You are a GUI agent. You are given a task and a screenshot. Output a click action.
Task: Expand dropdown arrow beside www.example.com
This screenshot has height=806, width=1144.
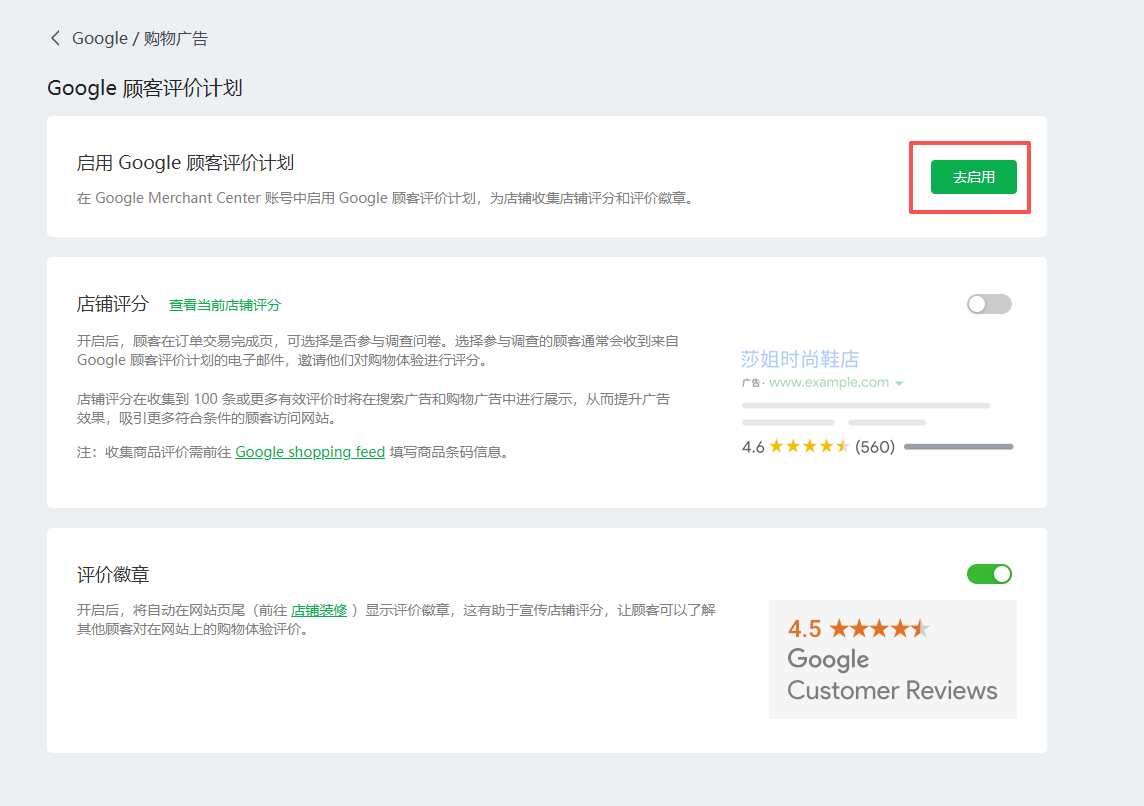click(899, 383)
